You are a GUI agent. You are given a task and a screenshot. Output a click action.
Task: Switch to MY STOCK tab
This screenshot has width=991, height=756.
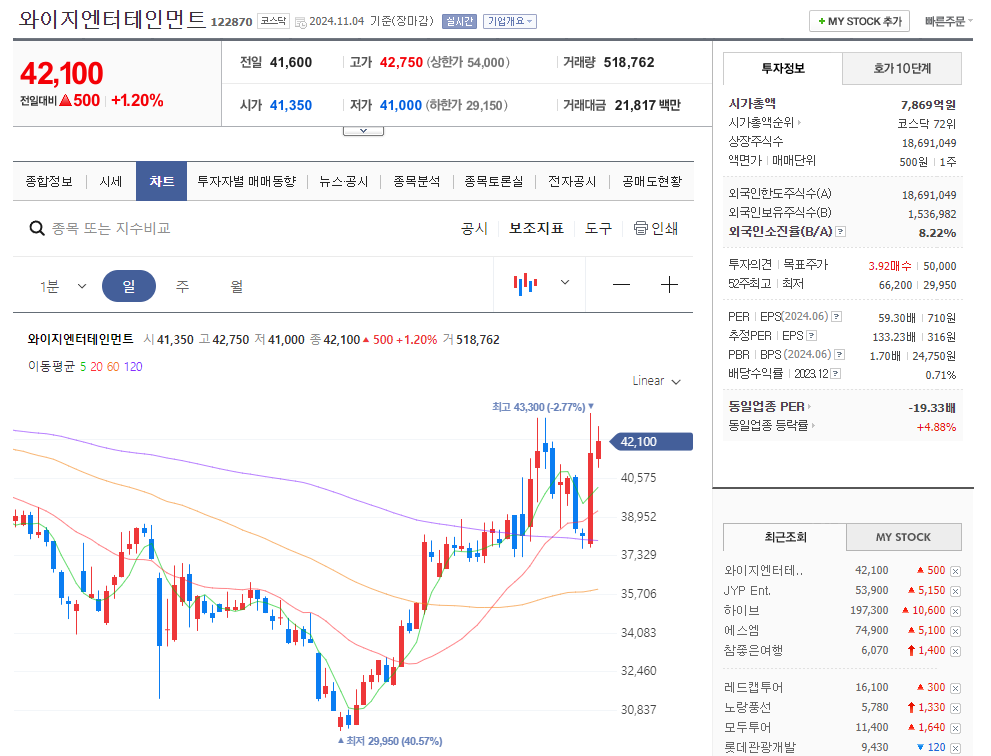click(903, 537)
